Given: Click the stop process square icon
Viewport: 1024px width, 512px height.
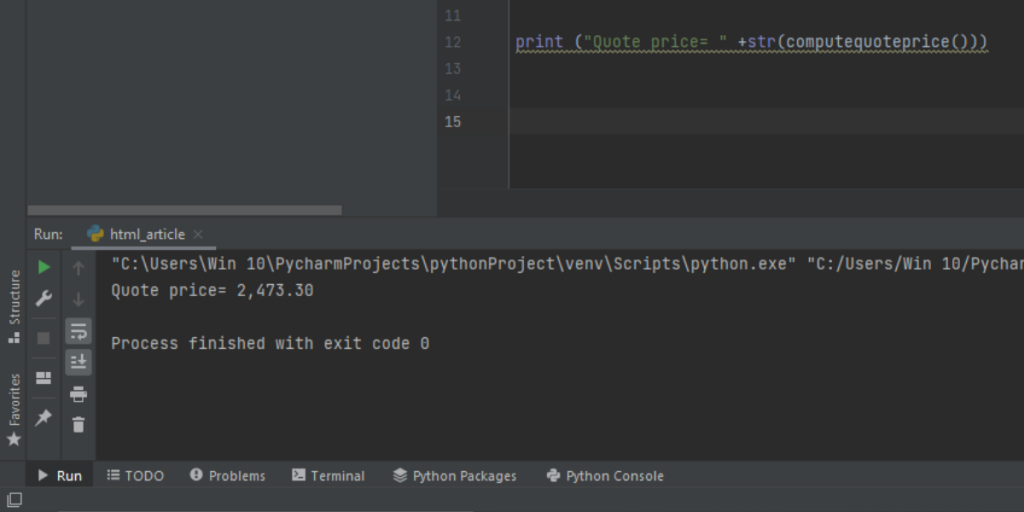Looking at the screenshot, I should coord(43,338).
